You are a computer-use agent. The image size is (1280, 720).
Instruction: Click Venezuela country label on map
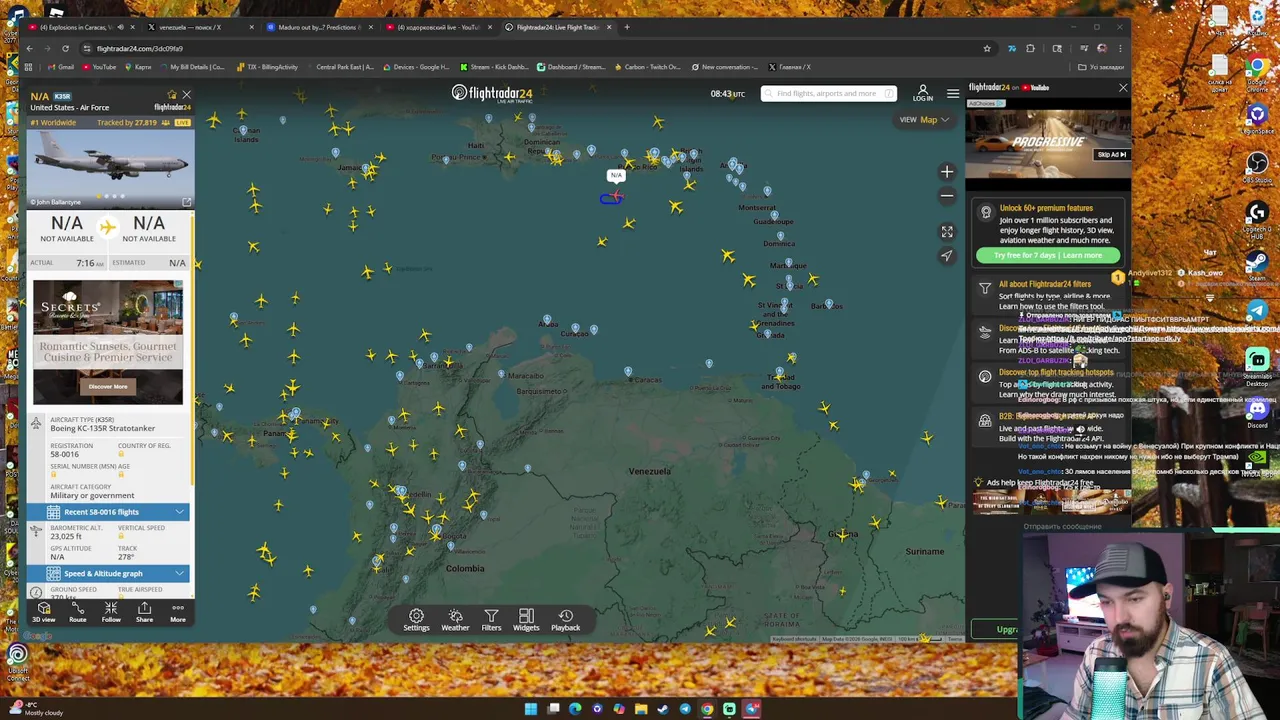(650, 471)
